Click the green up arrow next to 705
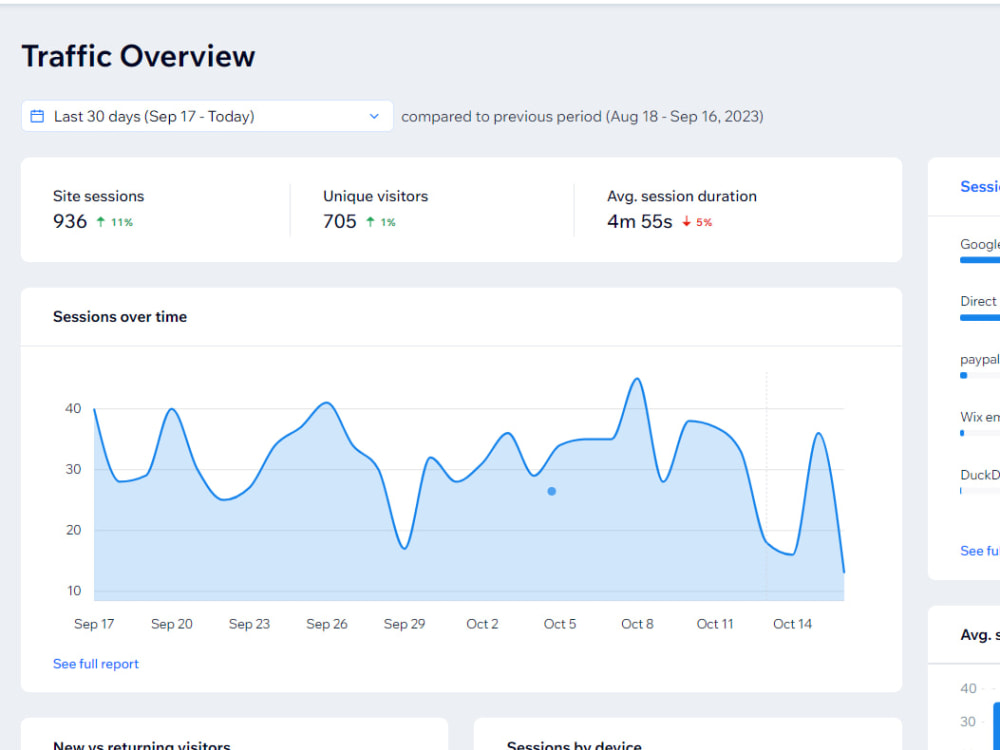Image resolution: width=1000 pixels, height=750 pixels. (x=370, y=221)
